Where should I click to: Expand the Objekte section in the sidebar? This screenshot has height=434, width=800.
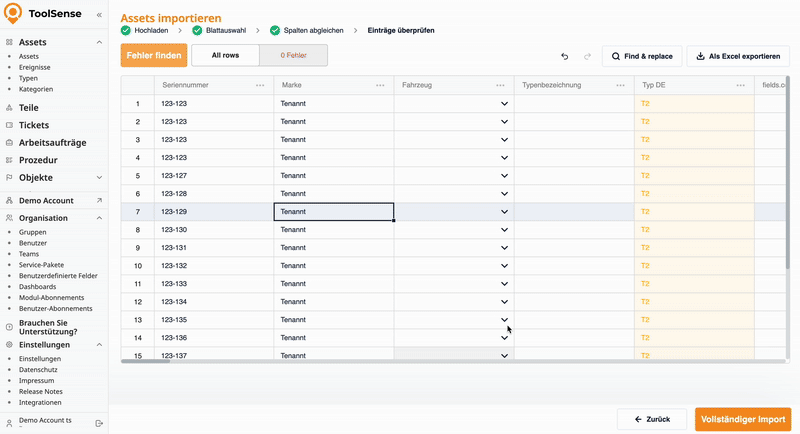pos(99,177)
